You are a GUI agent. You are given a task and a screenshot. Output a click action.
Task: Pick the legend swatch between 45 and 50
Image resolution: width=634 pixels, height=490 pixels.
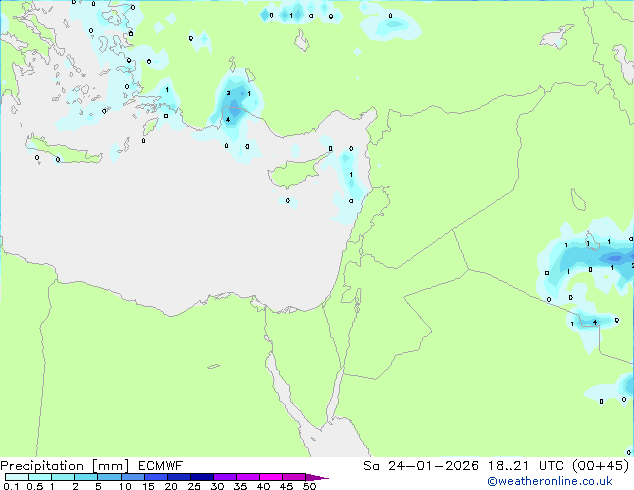pos(294,477)
